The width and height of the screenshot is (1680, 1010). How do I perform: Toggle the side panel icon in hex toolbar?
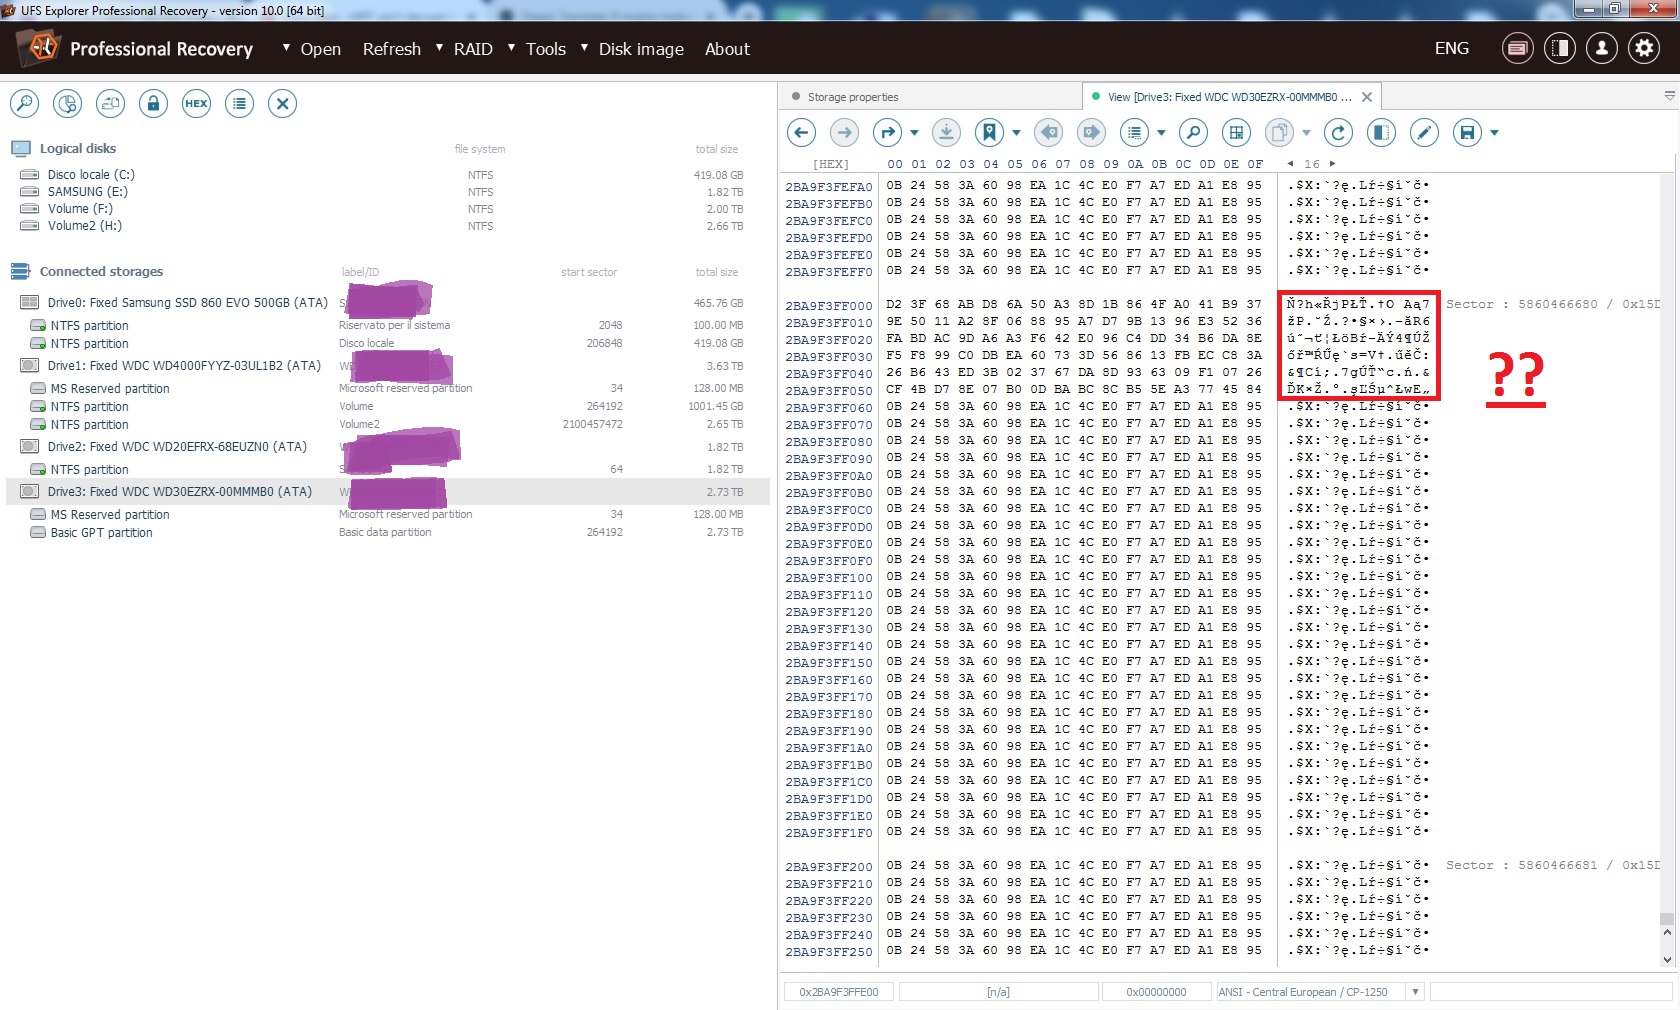click(1381, 132)
